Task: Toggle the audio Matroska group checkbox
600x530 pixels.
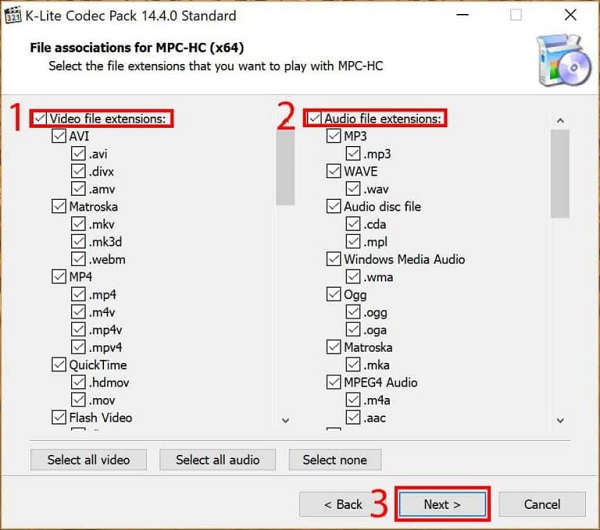Action: click(x=334, y=347)
